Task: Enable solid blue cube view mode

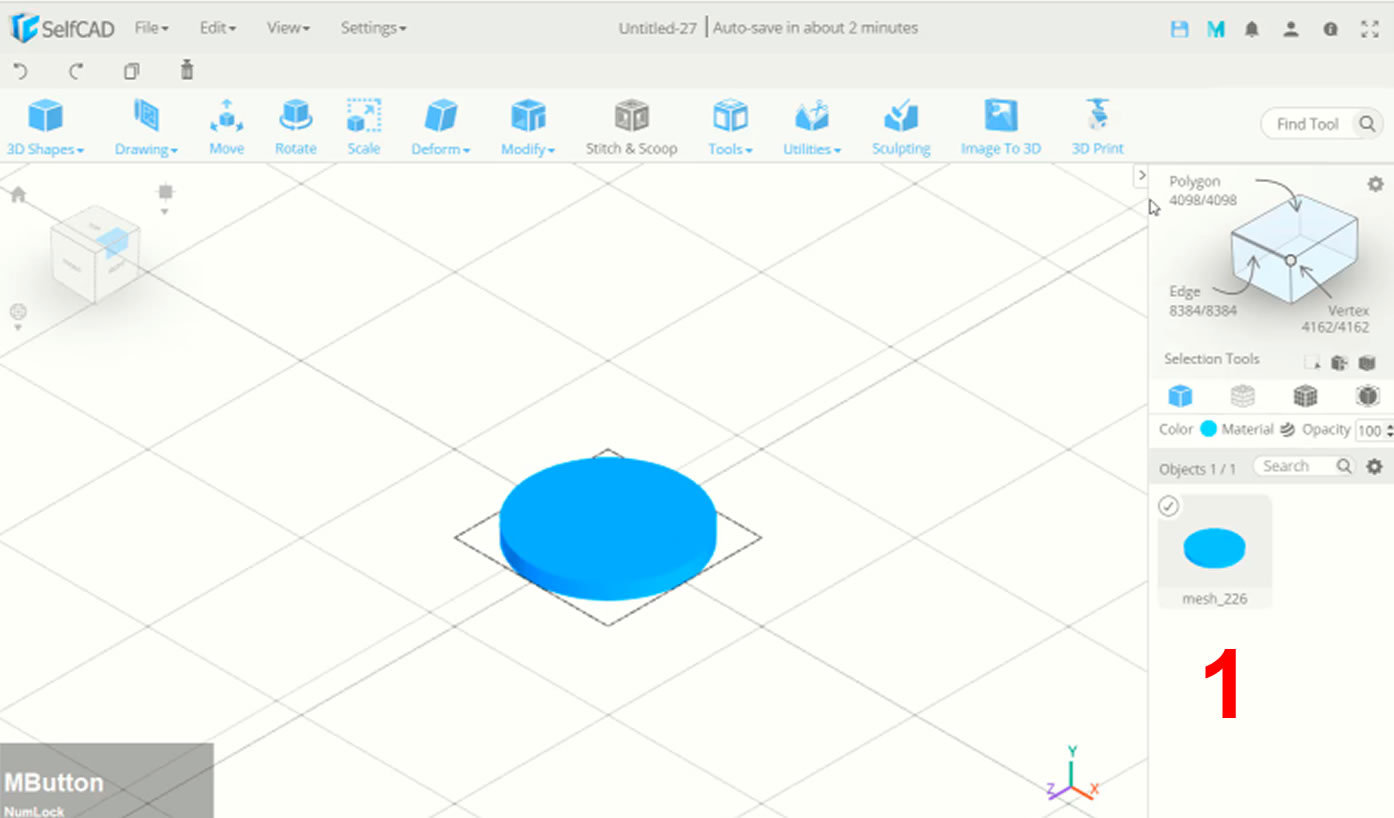Action: (x=1180, y=396)
